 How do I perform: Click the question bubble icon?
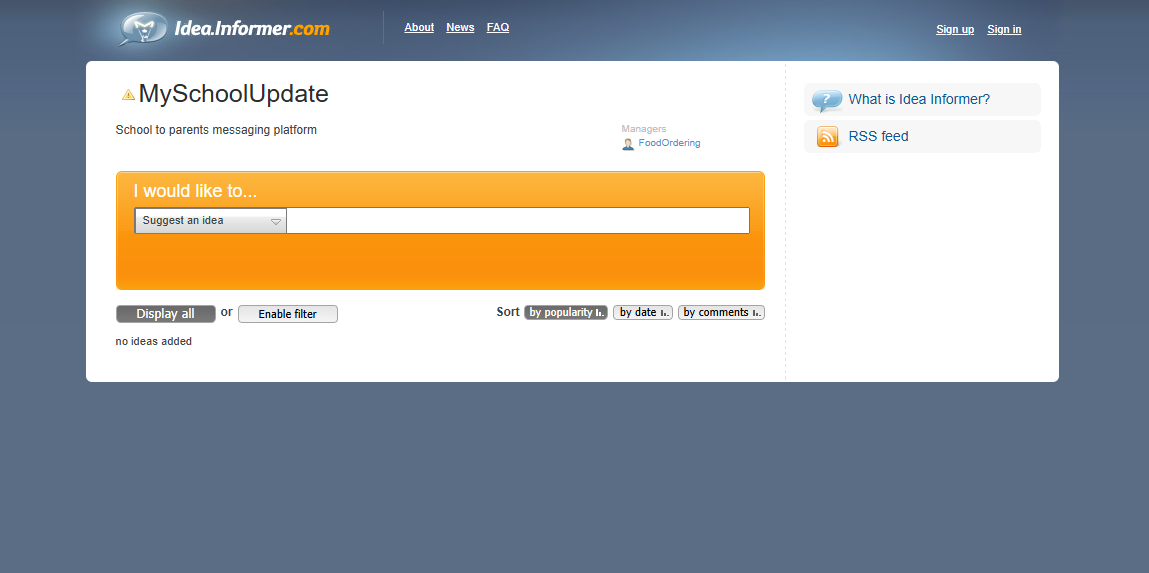click(827, 100)
